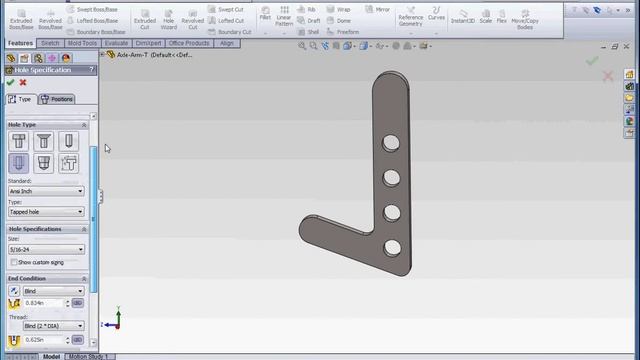
Task: Collapse the Hole Type section
Action: [84, 125]
